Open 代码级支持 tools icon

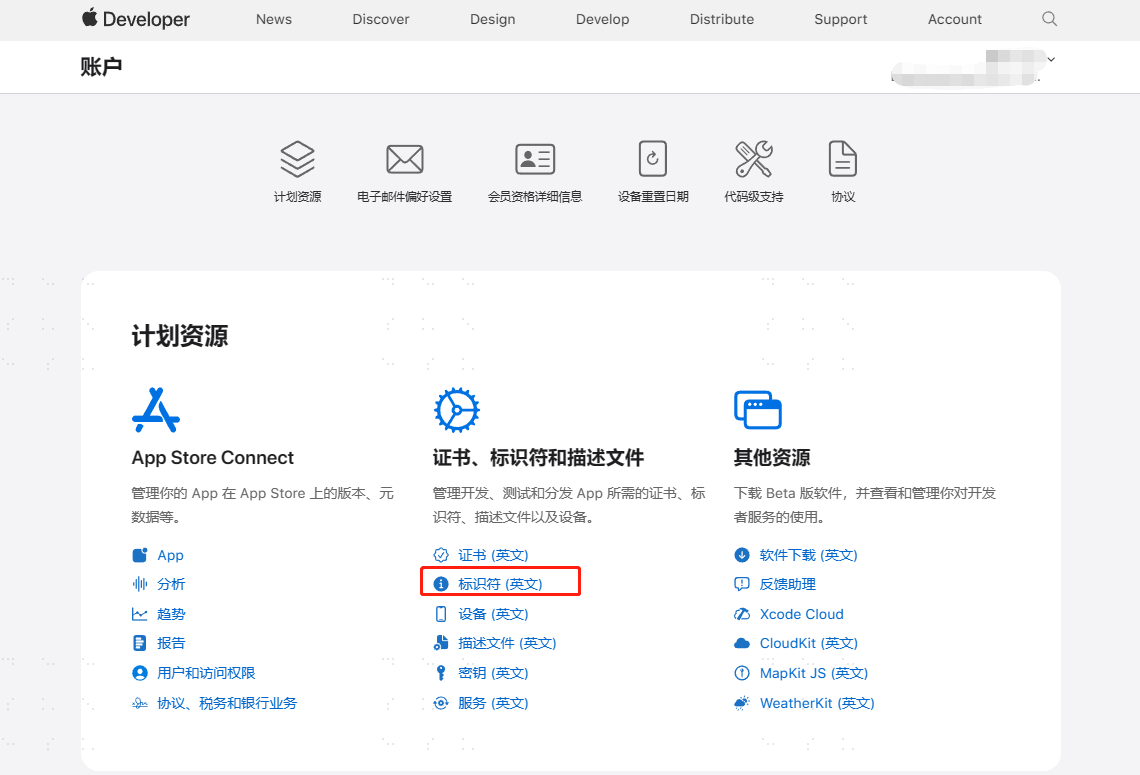(x=754, y=159)
